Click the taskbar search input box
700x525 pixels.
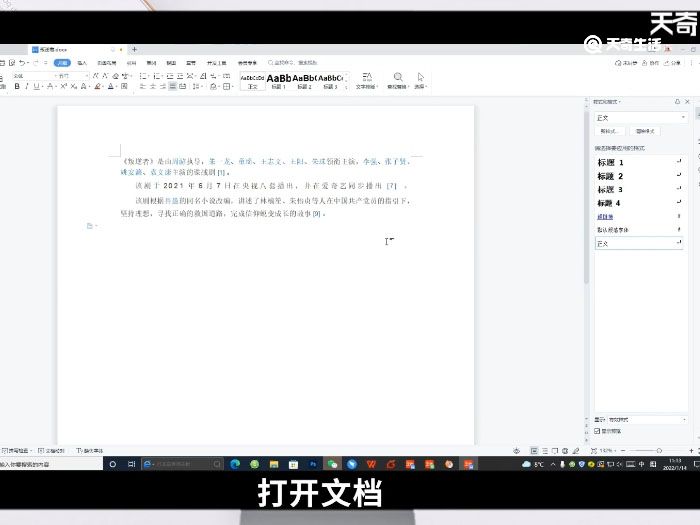[51, 464]
